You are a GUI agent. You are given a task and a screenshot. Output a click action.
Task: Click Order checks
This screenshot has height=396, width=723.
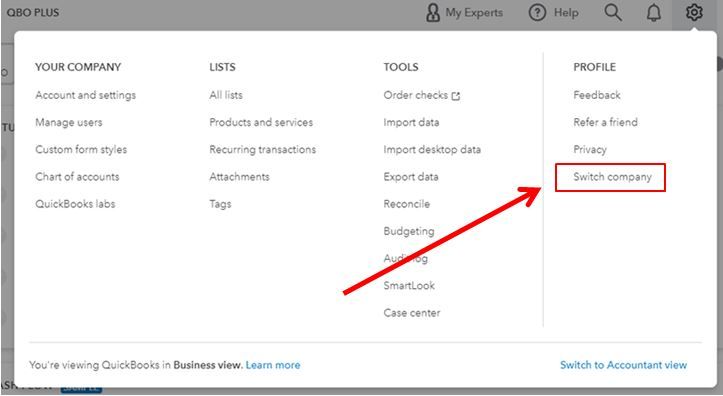pyautogui.click(x=415, y=95)
